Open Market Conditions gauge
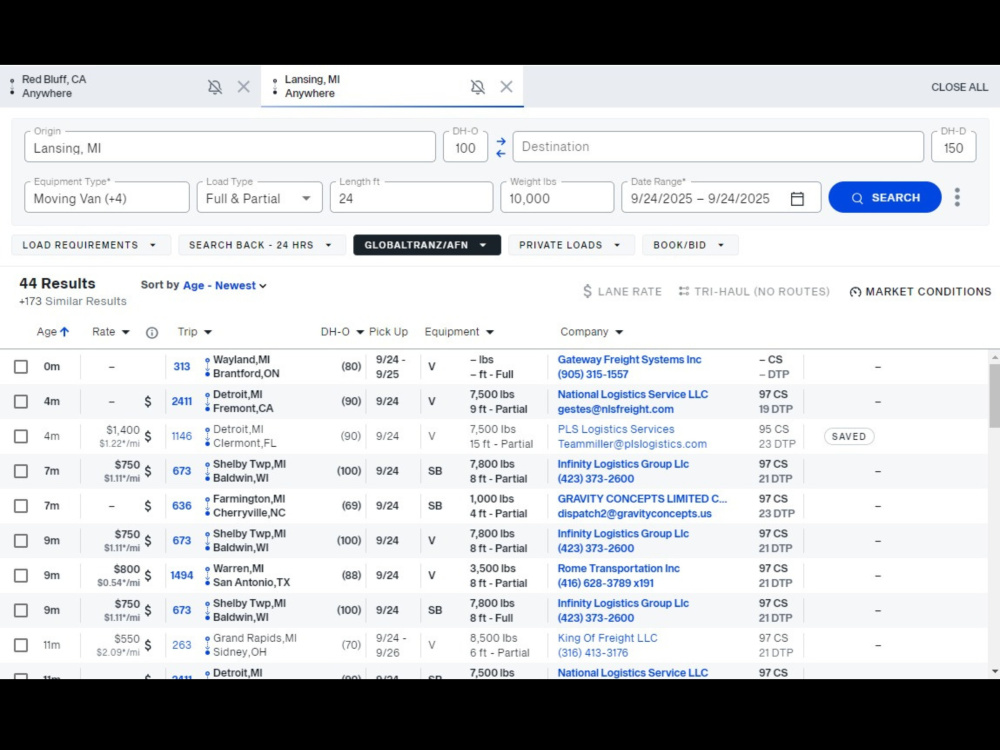Viewport: 1000px width, 750px height. coord(920,291)
